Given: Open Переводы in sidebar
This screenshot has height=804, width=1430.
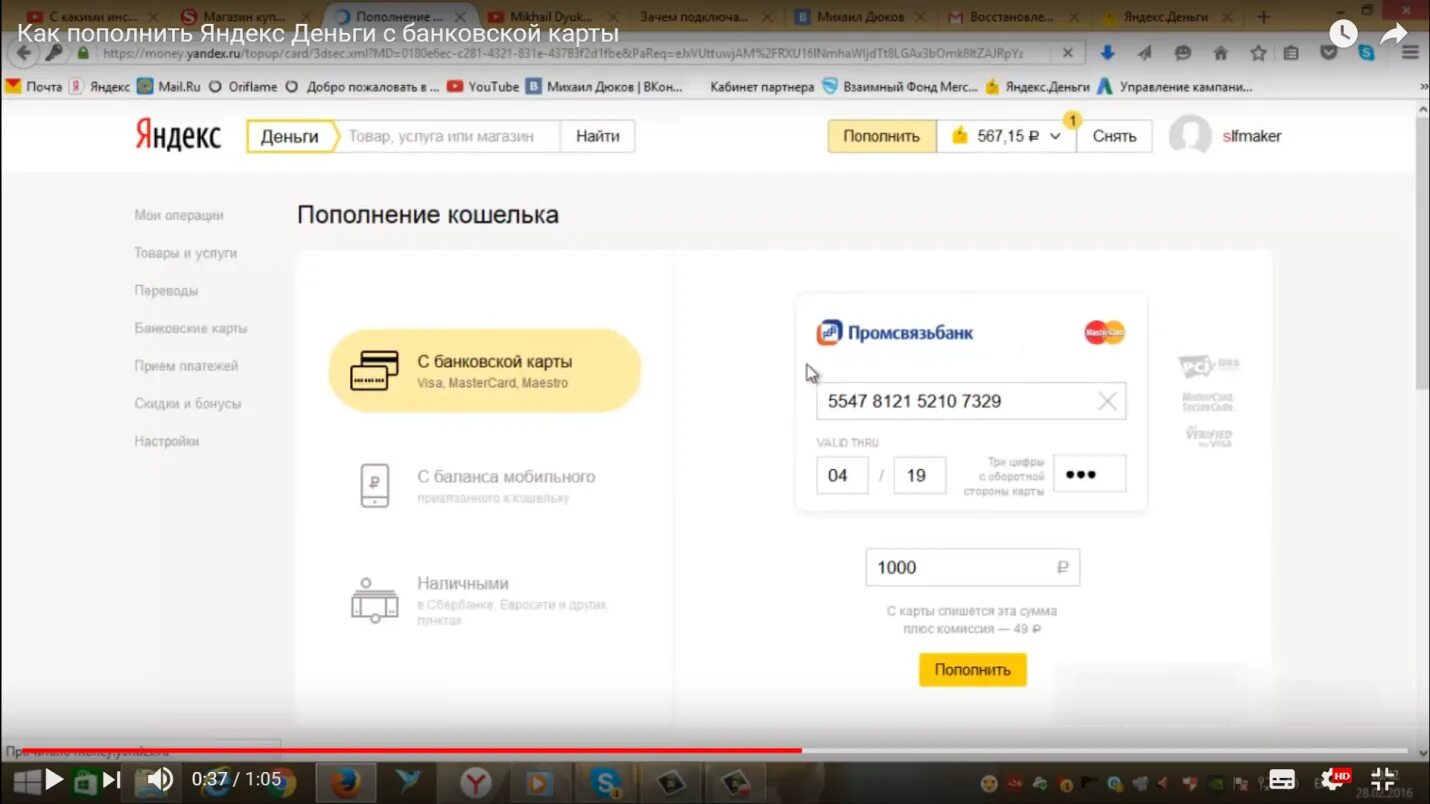Looking at the screenshot, I should 166,290.
